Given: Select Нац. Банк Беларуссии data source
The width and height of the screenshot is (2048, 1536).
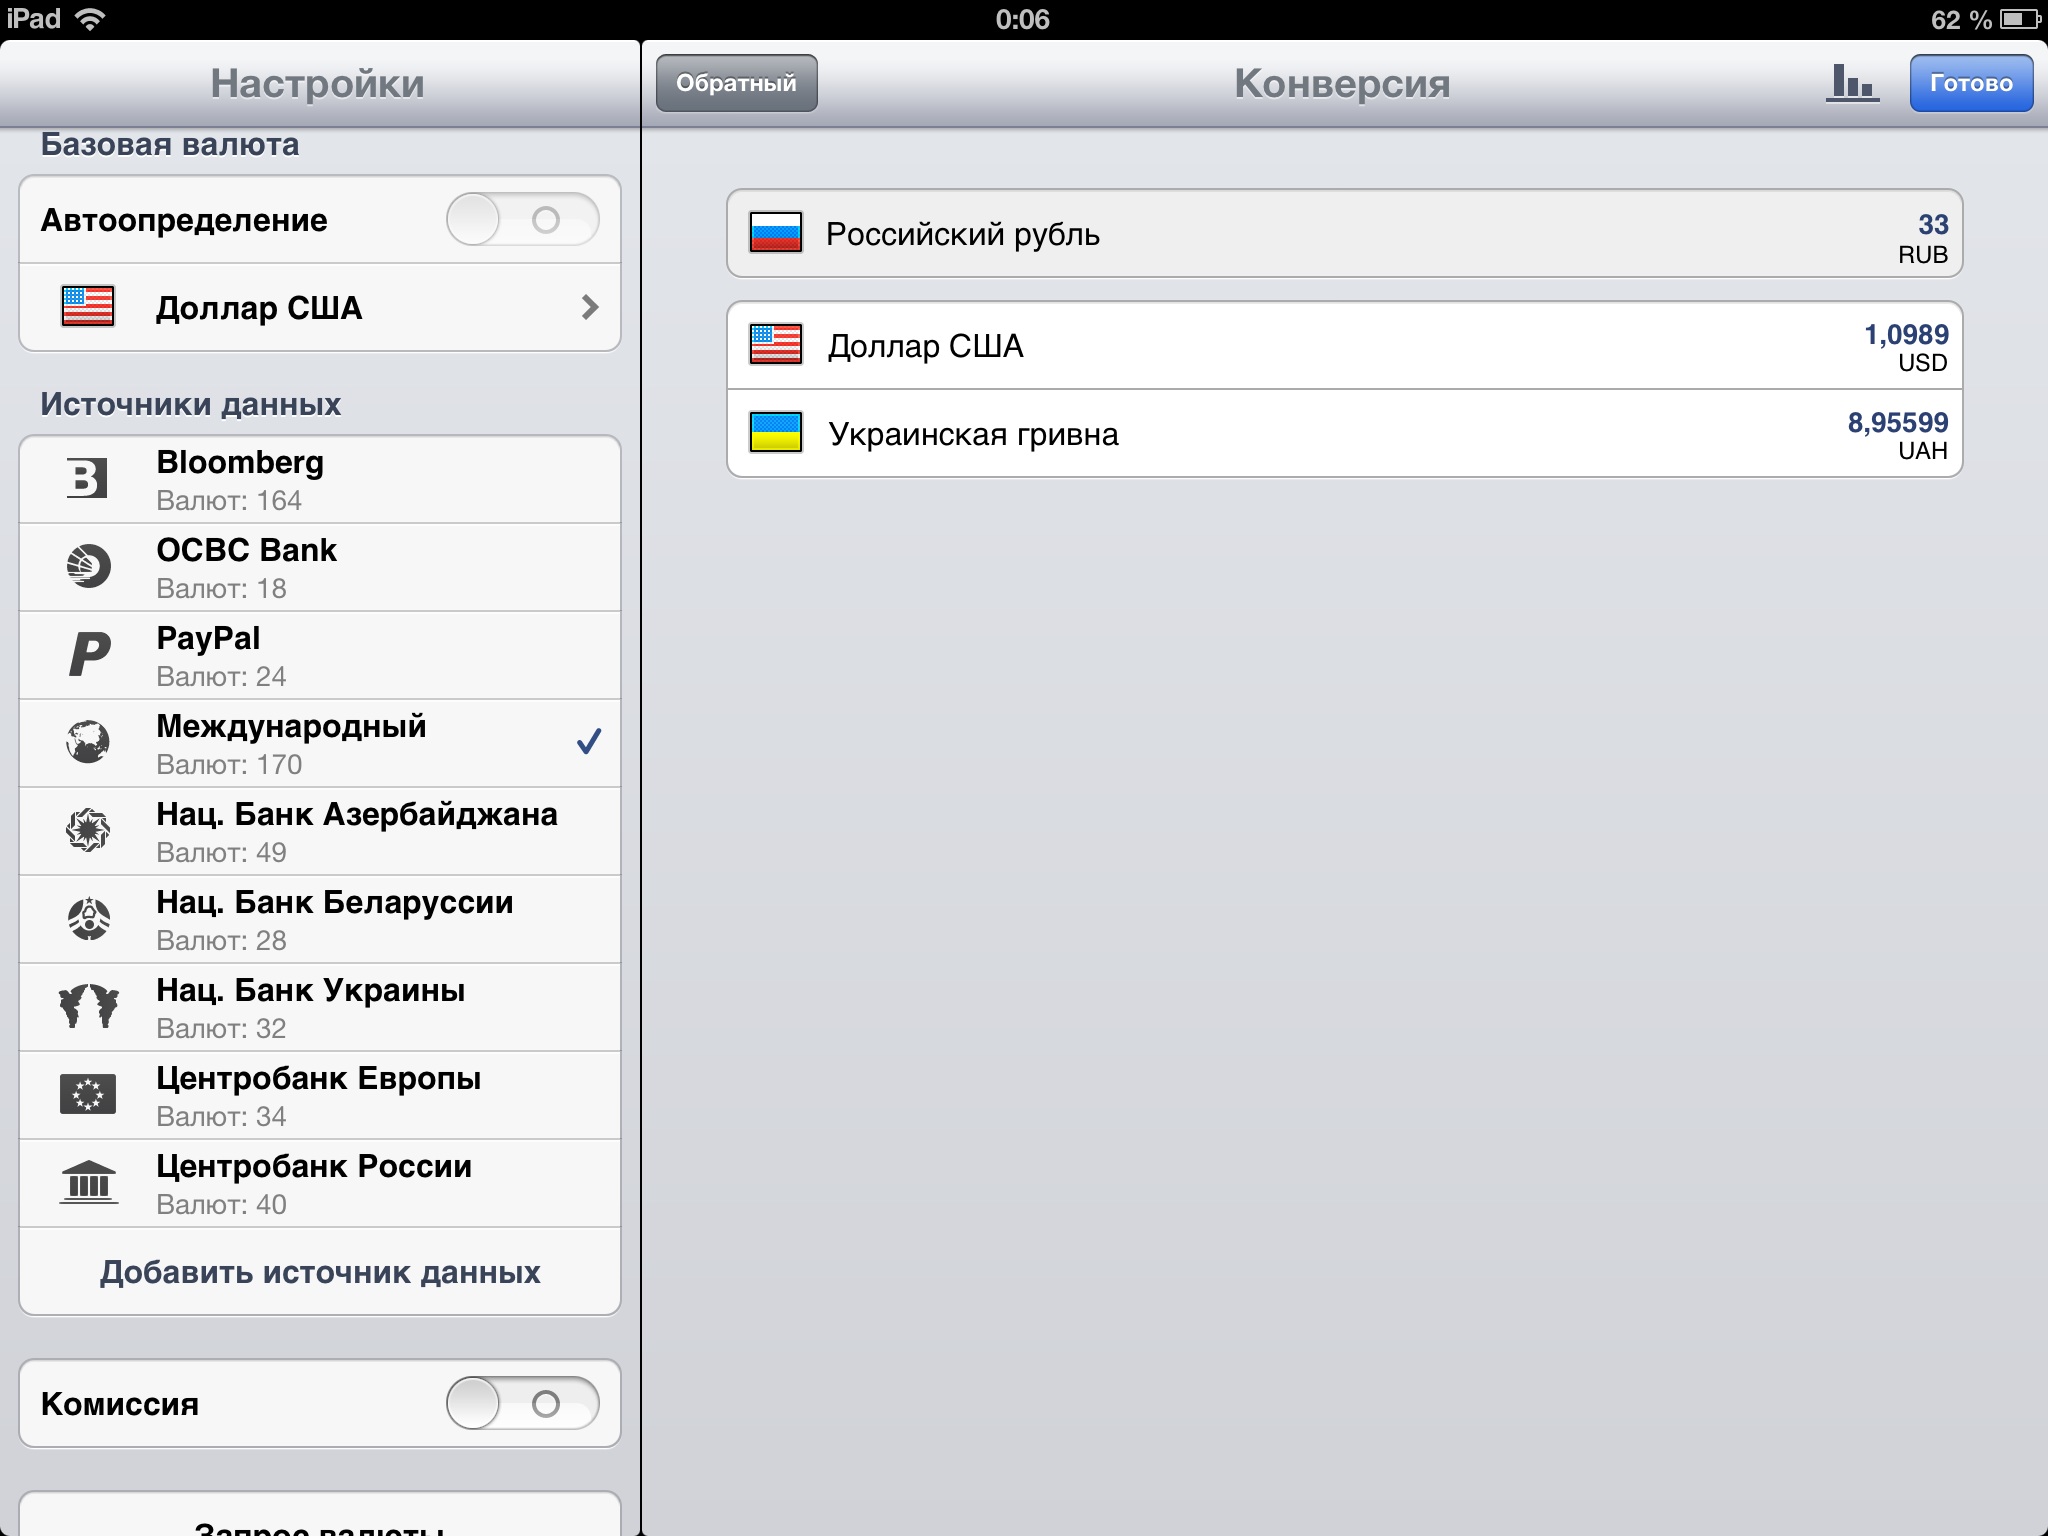Looking at the screenshot, I should [x=320, y=920].
